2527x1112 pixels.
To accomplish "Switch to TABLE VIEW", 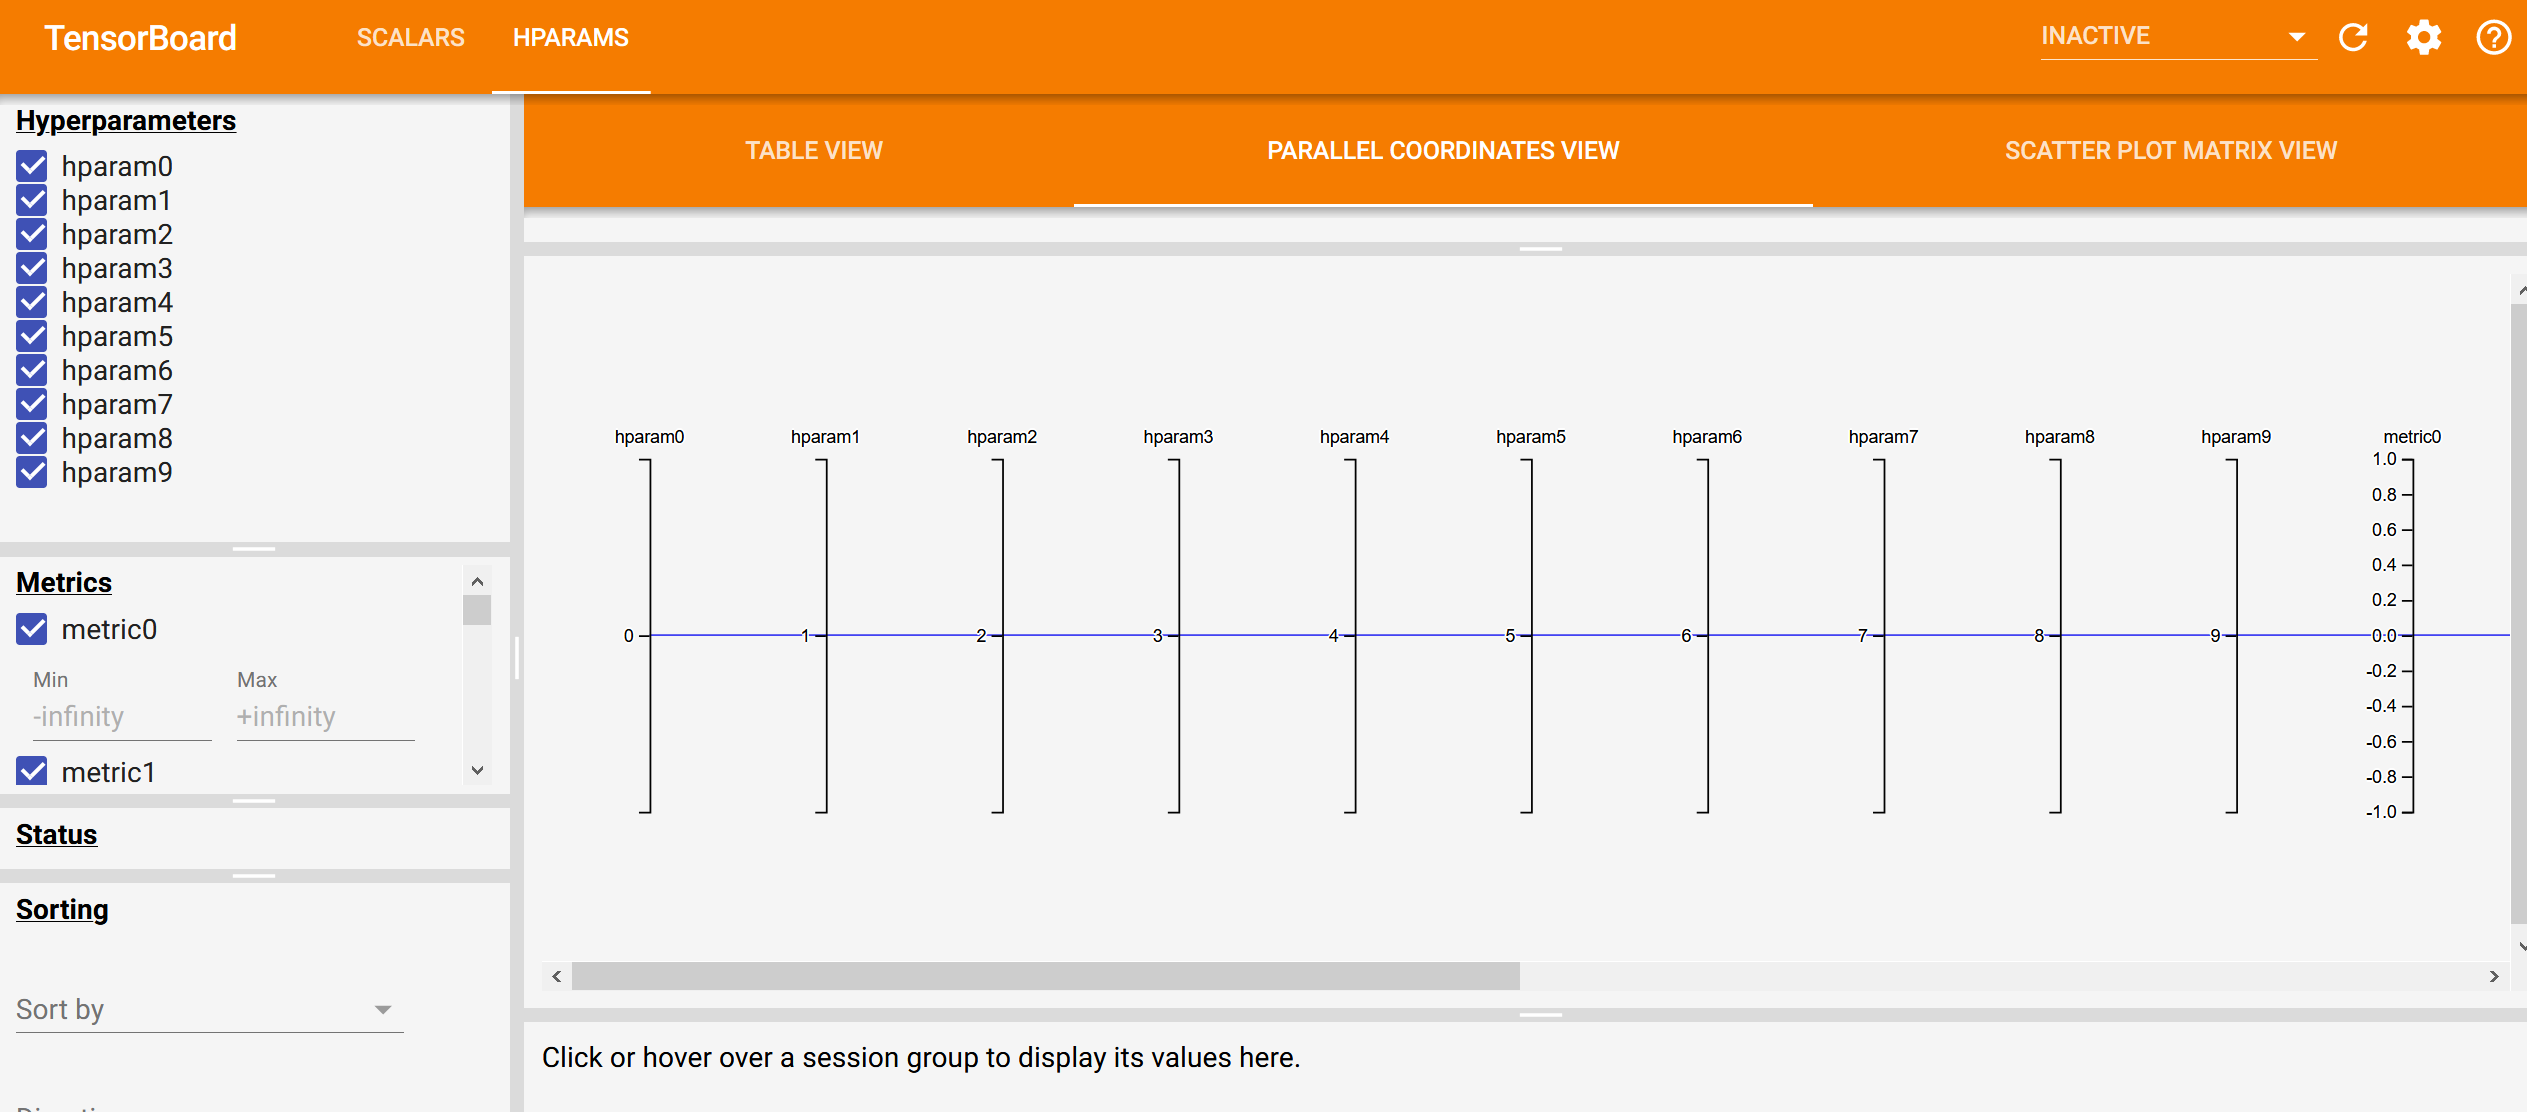I will pyautogui.click(x=813, y=150).
